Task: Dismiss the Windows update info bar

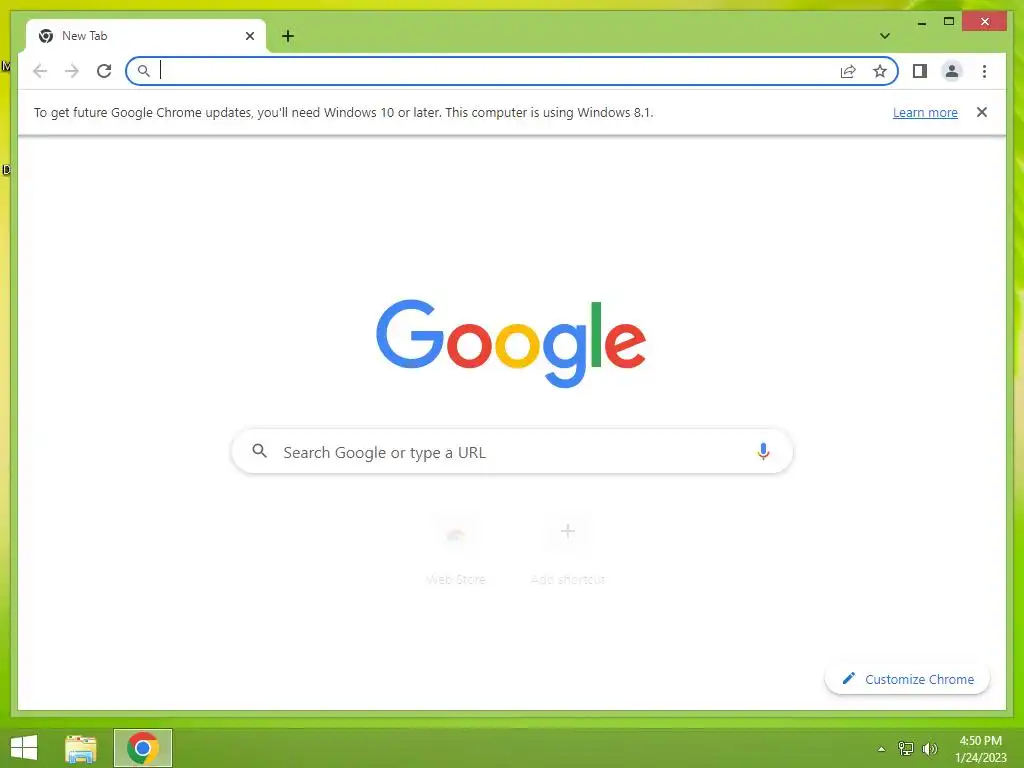Action: [x=982, y=112]
